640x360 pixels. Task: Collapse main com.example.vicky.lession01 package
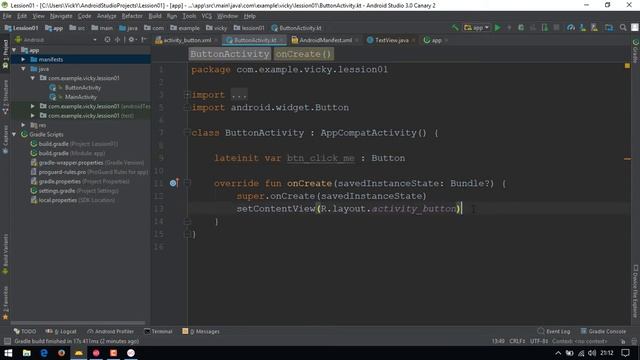click(33, 78)
